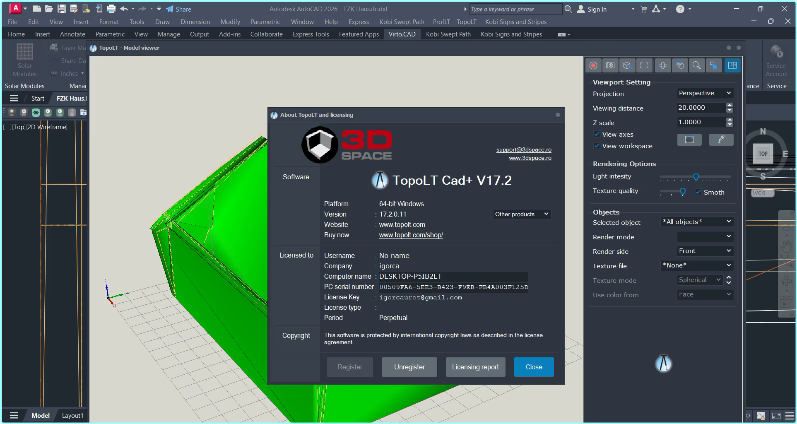797x424 pixels.
Task: Toggle the side panel layout icon in viewer toolbar
Action: (732, 66)
